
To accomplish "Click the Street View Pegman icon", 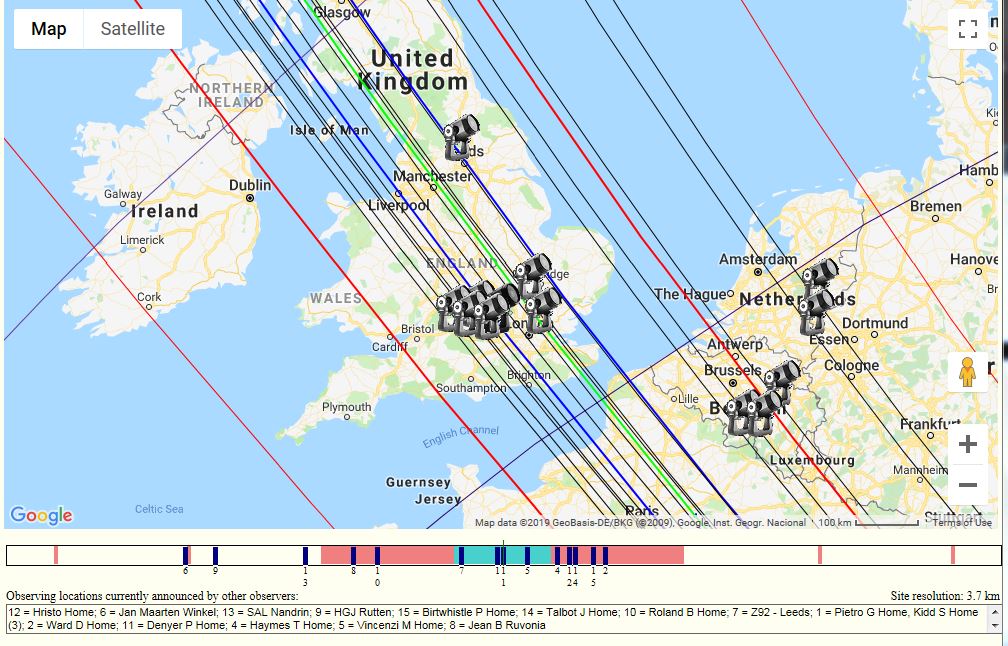I will pos(967,374).
